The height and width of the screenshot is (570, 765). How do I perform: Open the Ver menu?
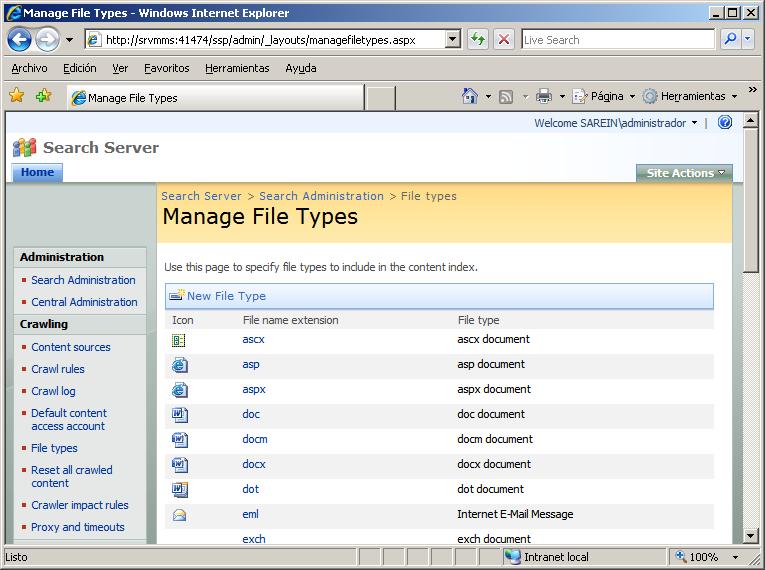[120, 68]
